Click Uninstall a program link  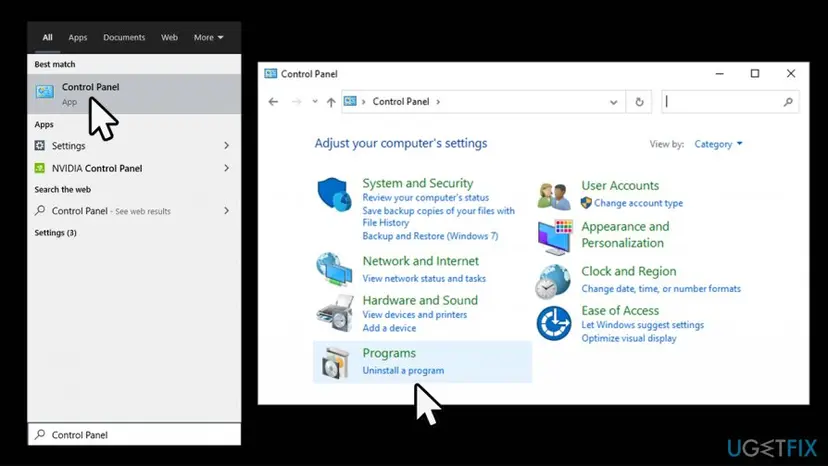[x=403, y=370]
